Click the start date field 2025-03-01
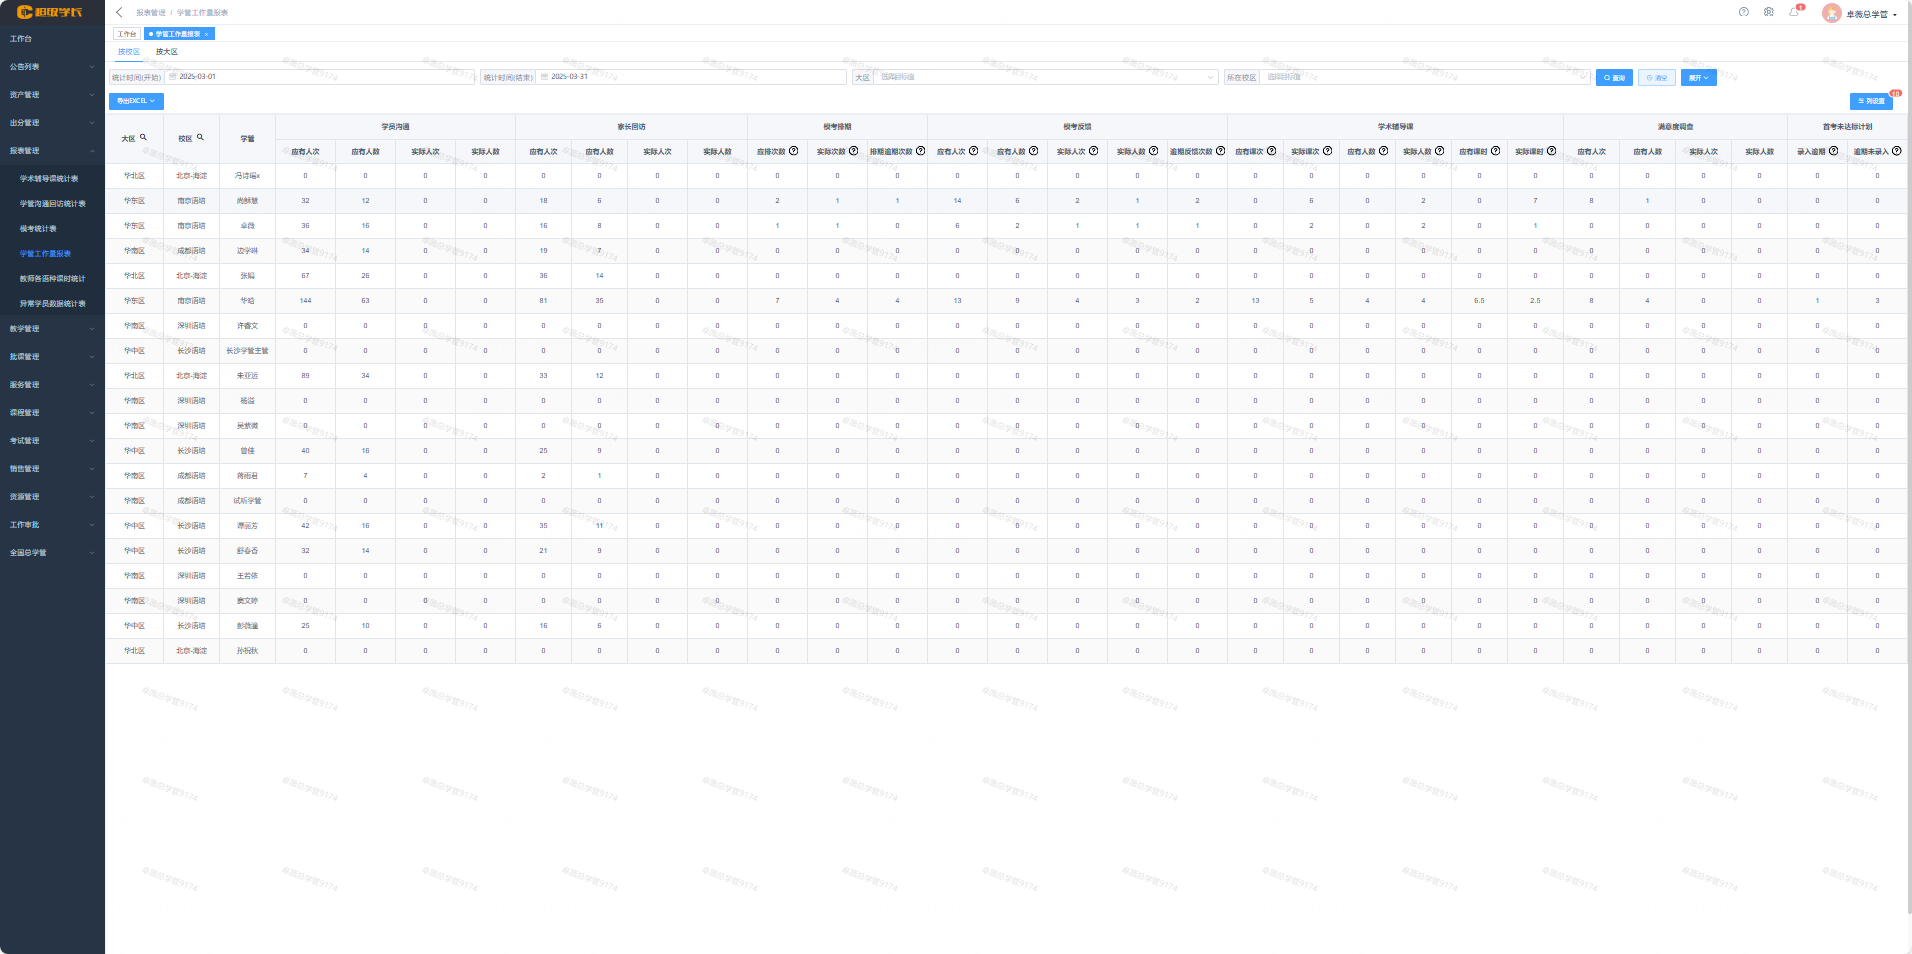1912x954 pixels. pyautogui.click(x=320, y=77)
